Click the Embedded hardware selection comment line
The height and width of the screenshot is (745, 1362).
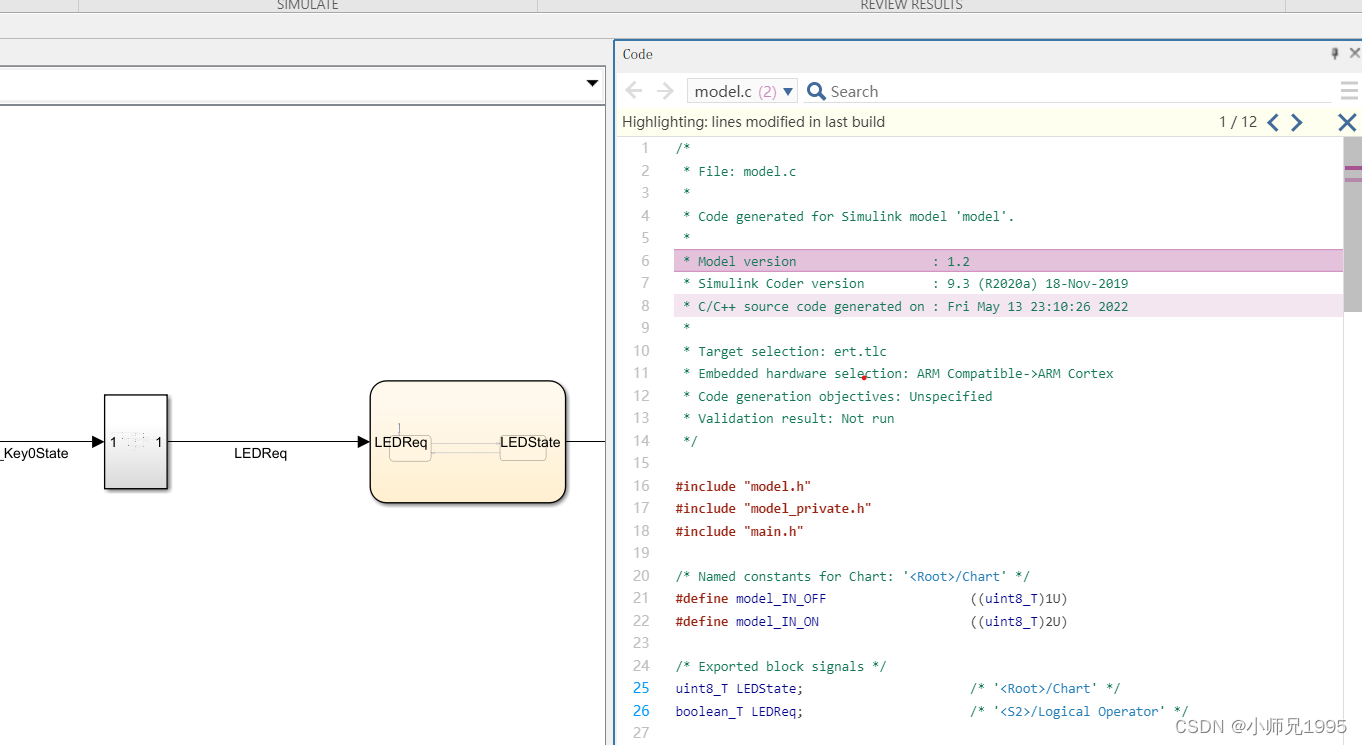898,373
